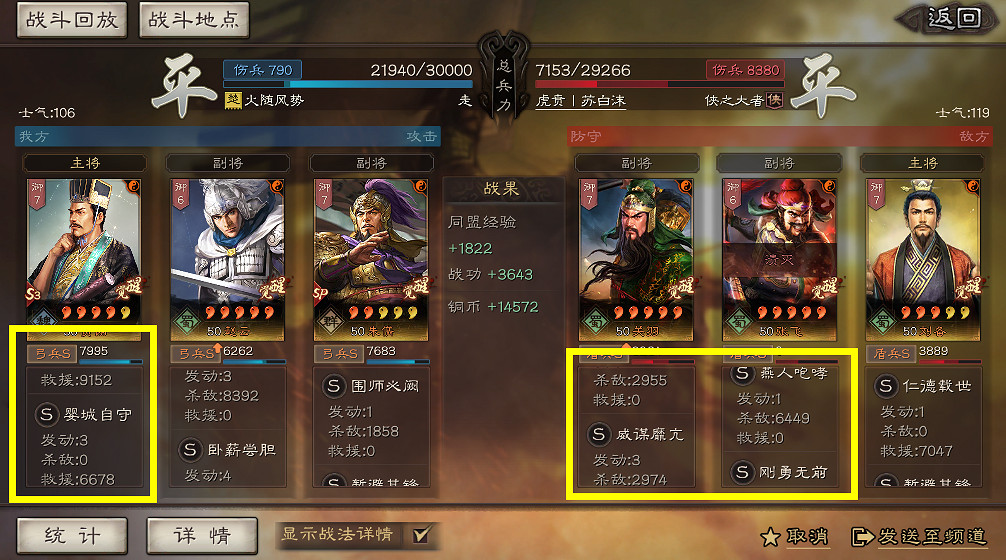Viewport: 1006px width, 560px height.
Task: Click the 虎贲 | 苏白沫 enemy name link
Action: [581, 101]
